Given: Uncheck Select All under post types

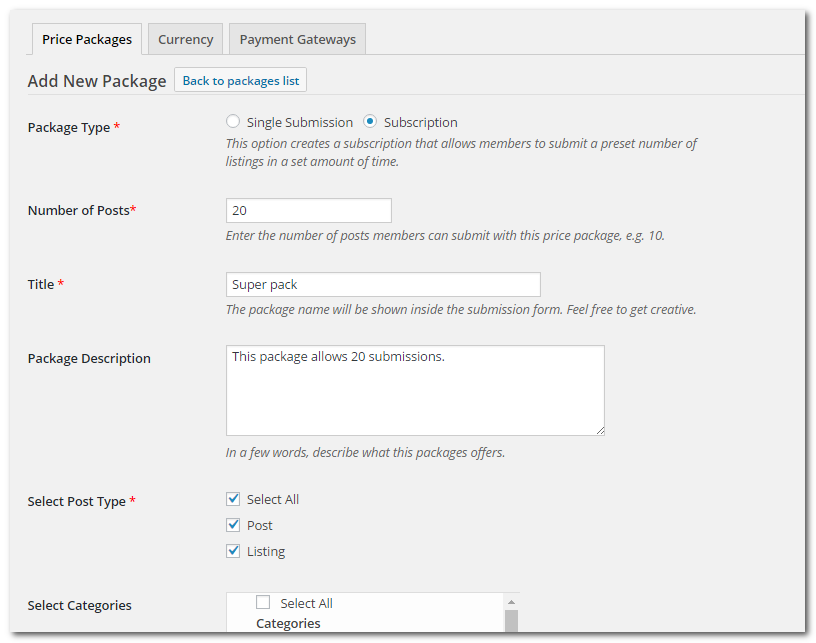Looking at the screenshot, I should pyautogui.click(x=233, y=499).
